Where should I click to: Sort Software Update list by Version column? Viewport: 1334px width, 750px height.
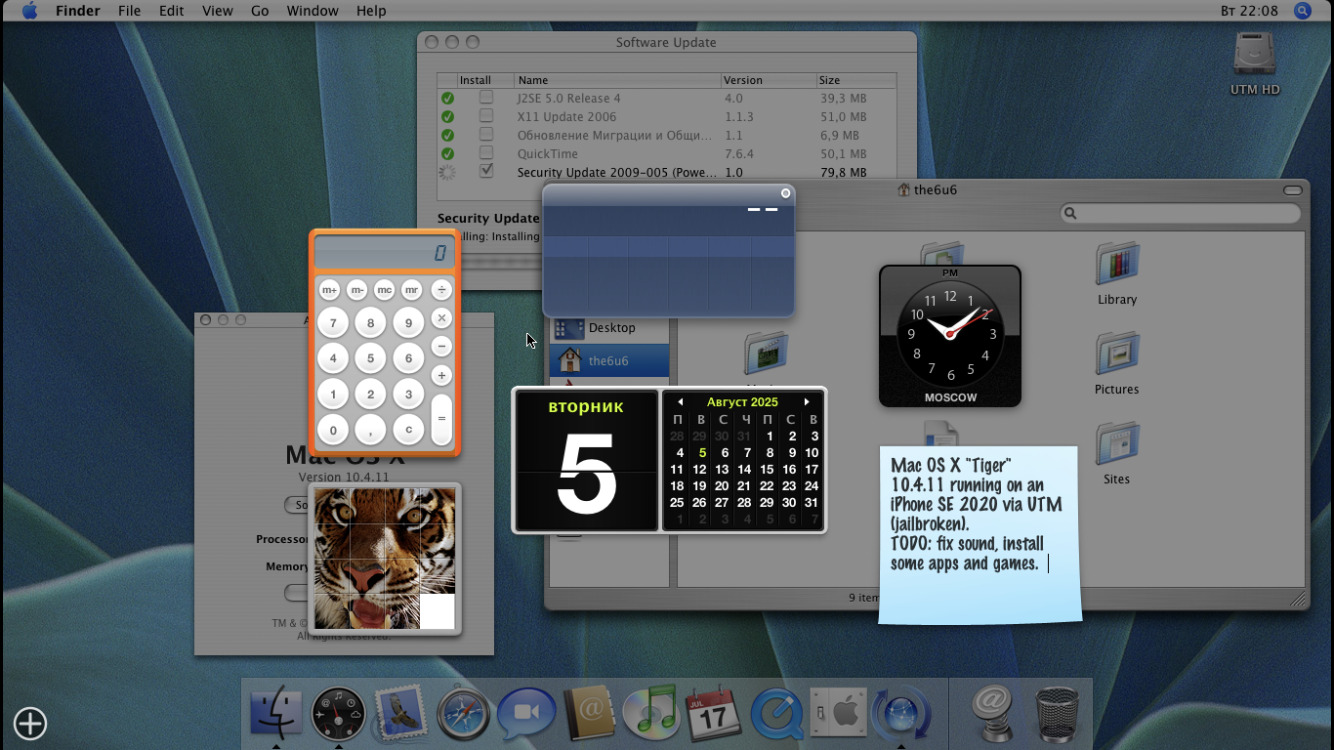(768, 80)
